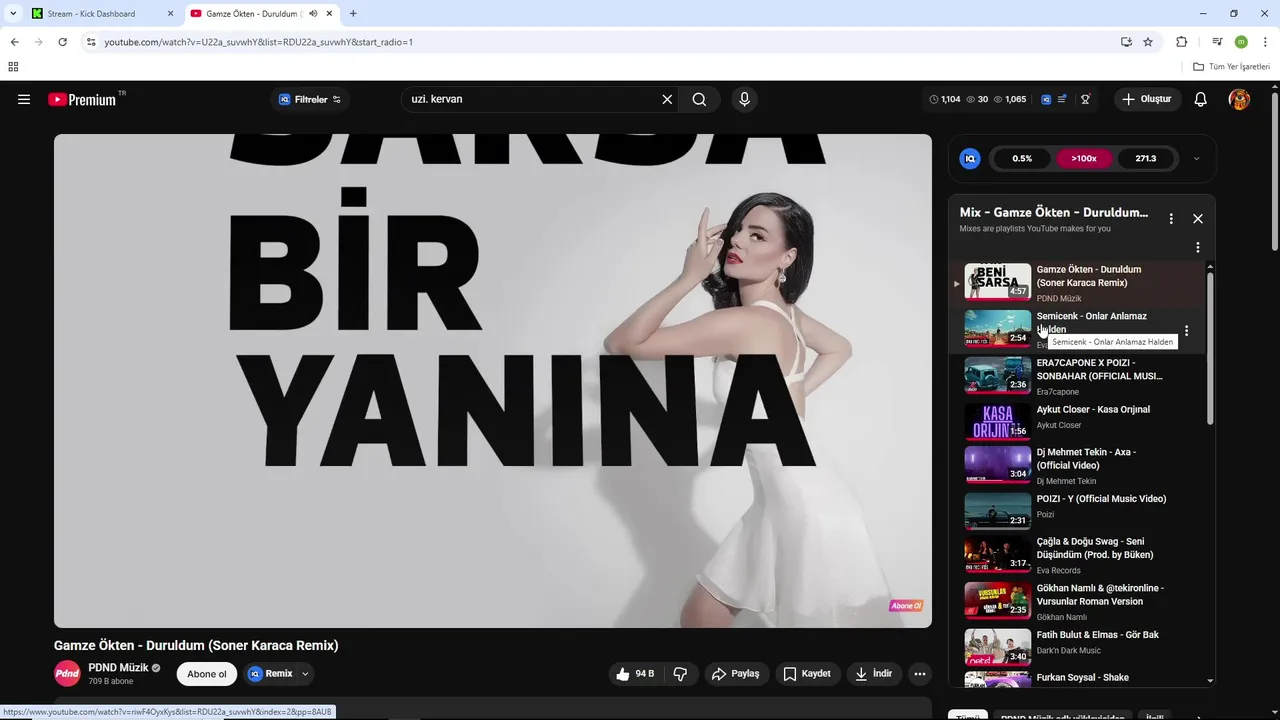Image resolution: width=1280 pixels, height=720 pixels.
Task: Click the round vidIQ scorecard logo
Action: pyautogui.click(x=969, y=158)
